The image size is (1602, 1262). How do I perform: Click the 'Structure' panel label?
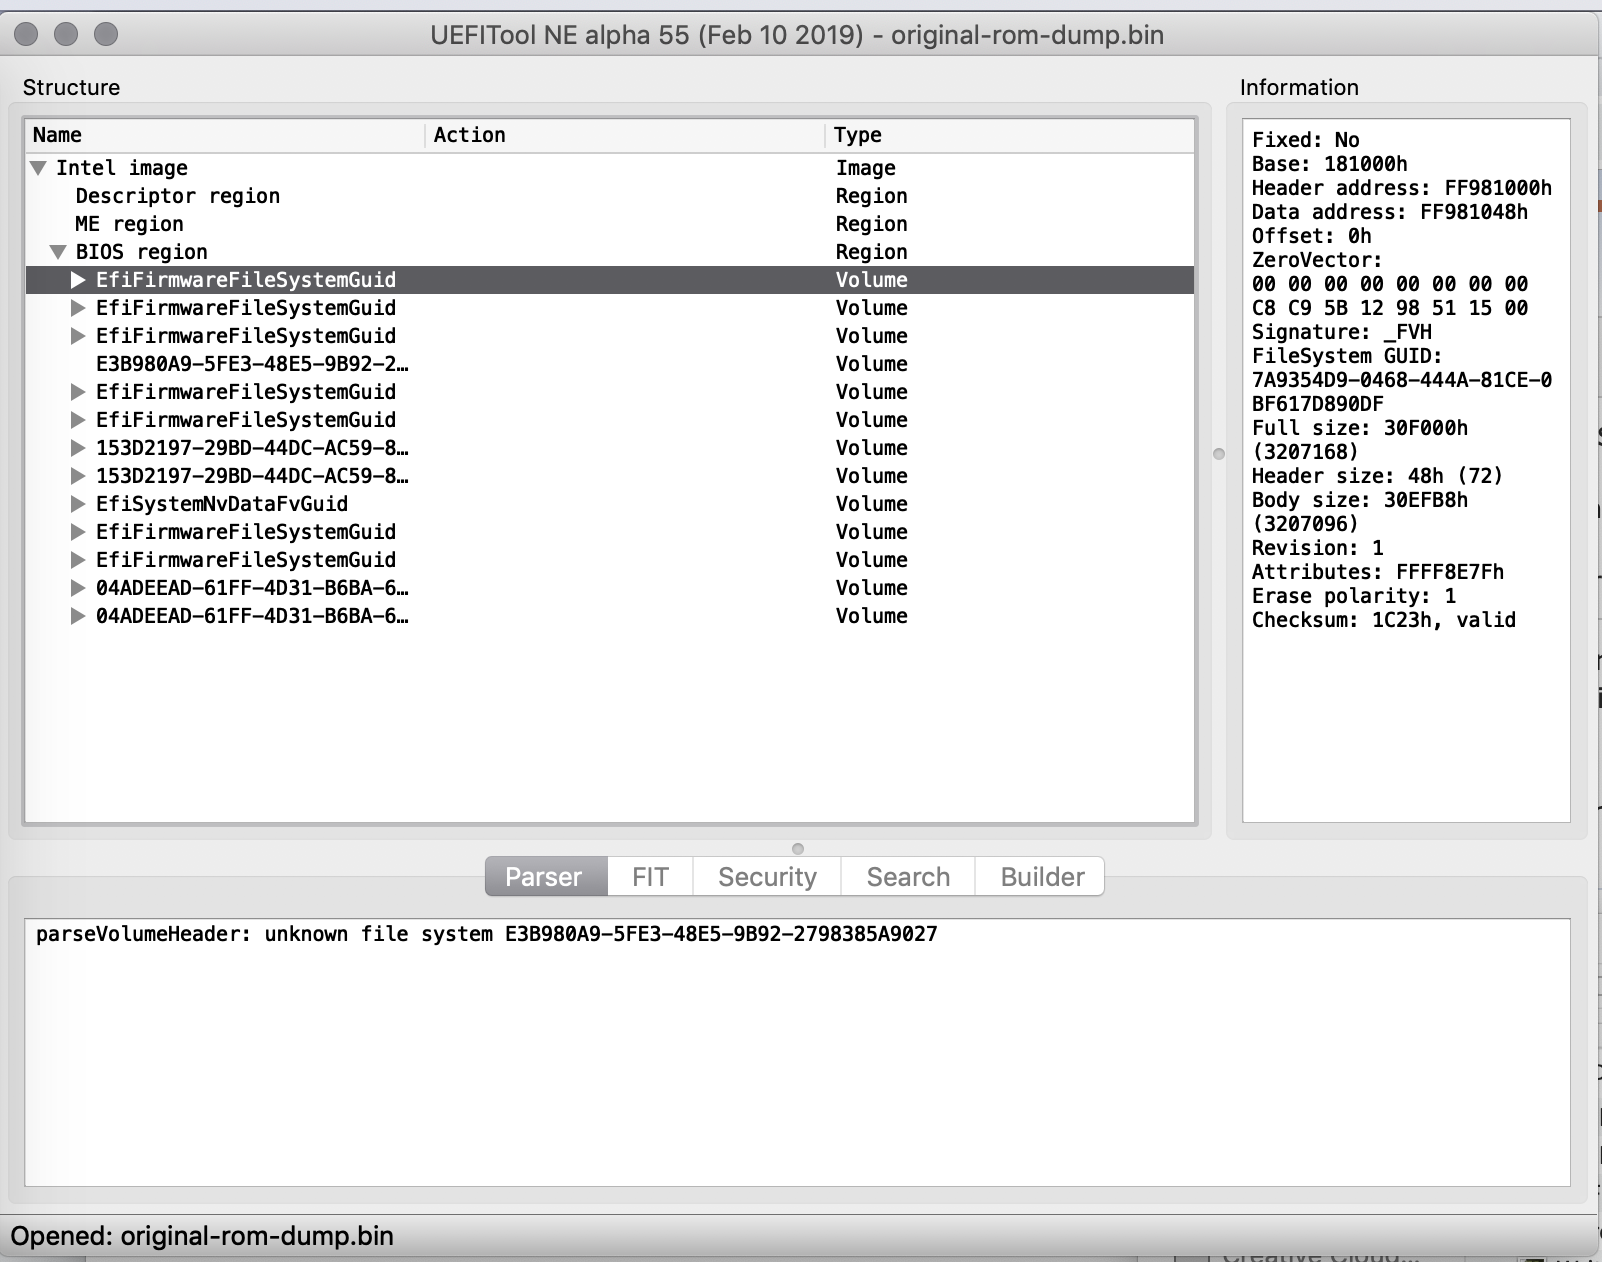(x=71, y=87)
